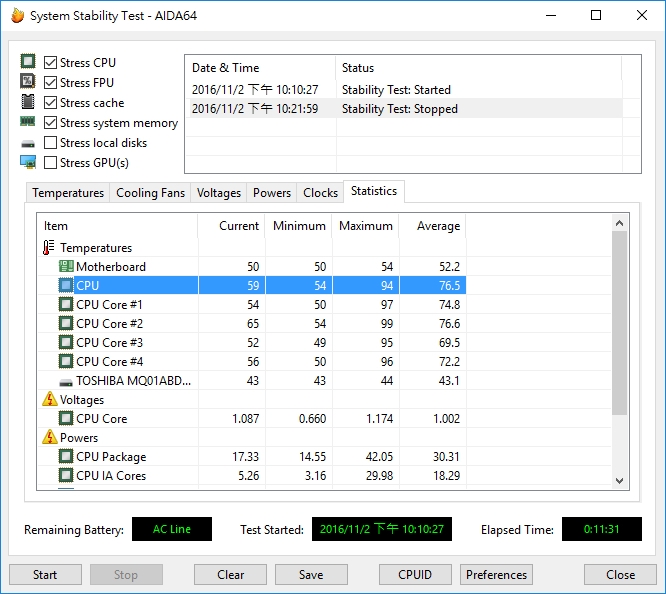The height and width of the screenshot is (594, 666).
Task: Select the Stability Test: Started log entry
Action: (404, 90)
